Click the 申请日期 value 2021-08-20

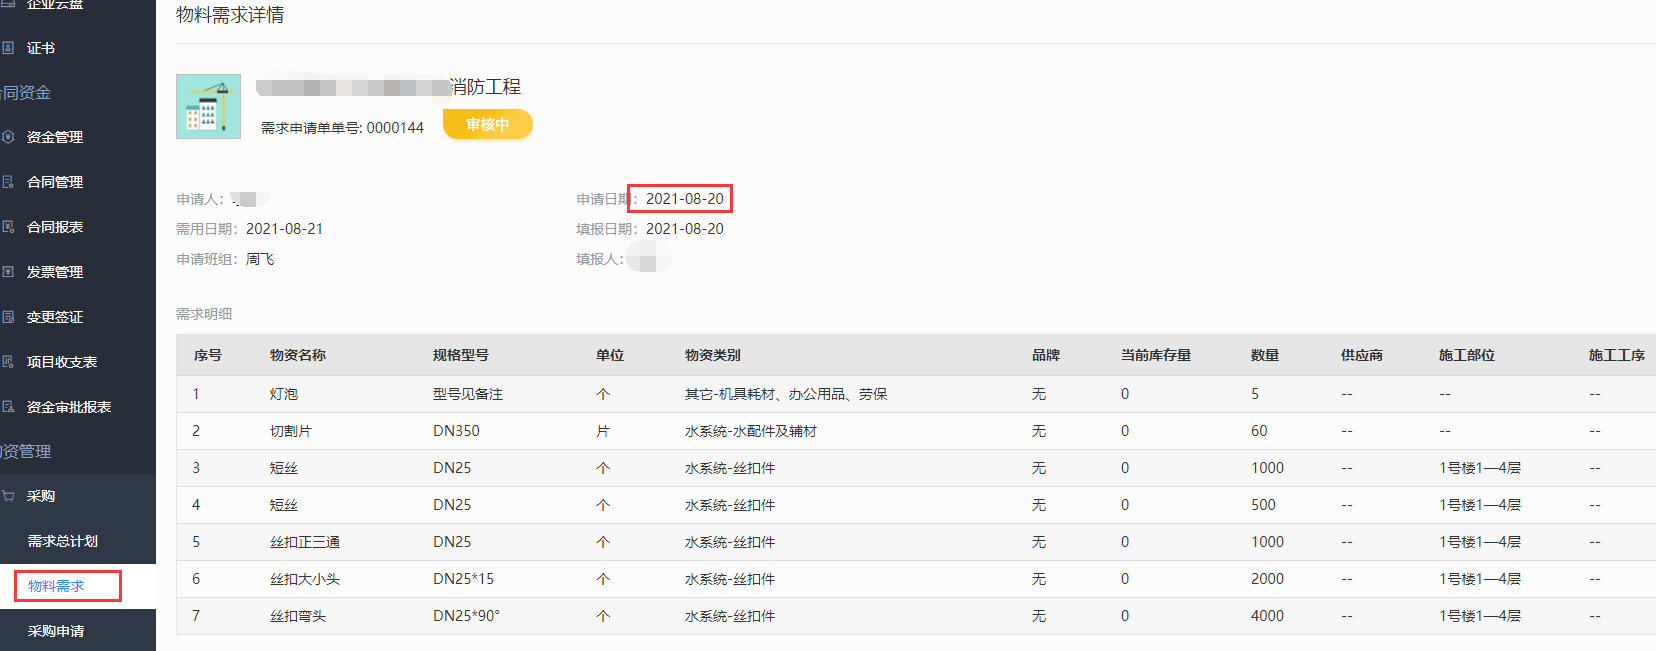pos(684,199)
